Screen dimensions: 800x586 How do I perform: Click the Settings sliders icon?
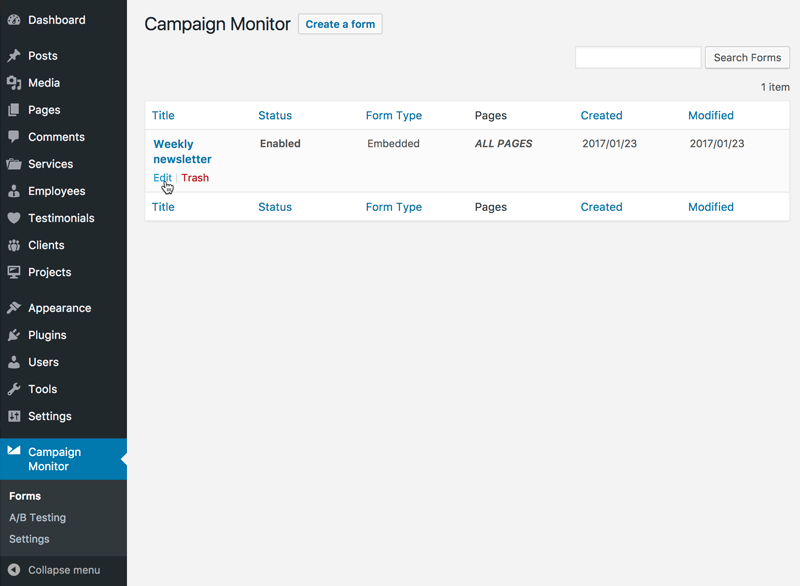[x=14, y=416]
